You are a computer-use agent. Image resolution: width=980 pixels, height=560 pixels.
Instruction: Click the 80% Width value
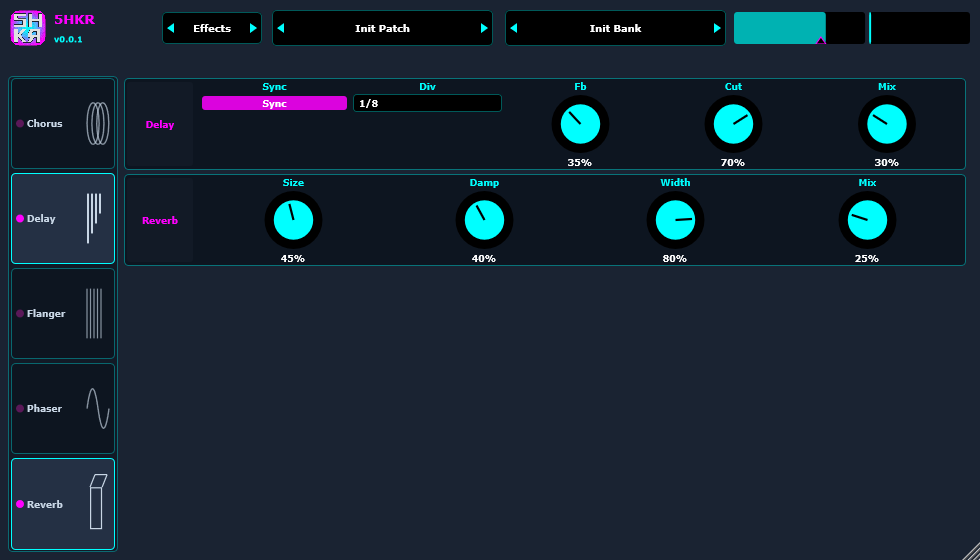click(675, 259)
